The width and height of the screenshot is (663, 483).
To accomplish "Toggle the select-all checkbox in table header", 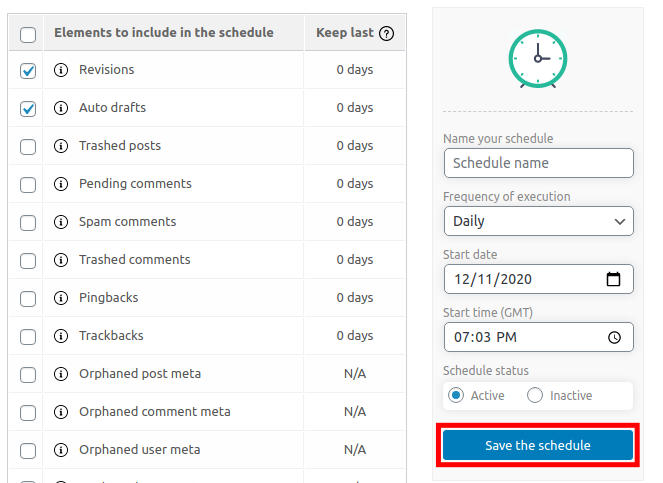I will tap(28, 34).
